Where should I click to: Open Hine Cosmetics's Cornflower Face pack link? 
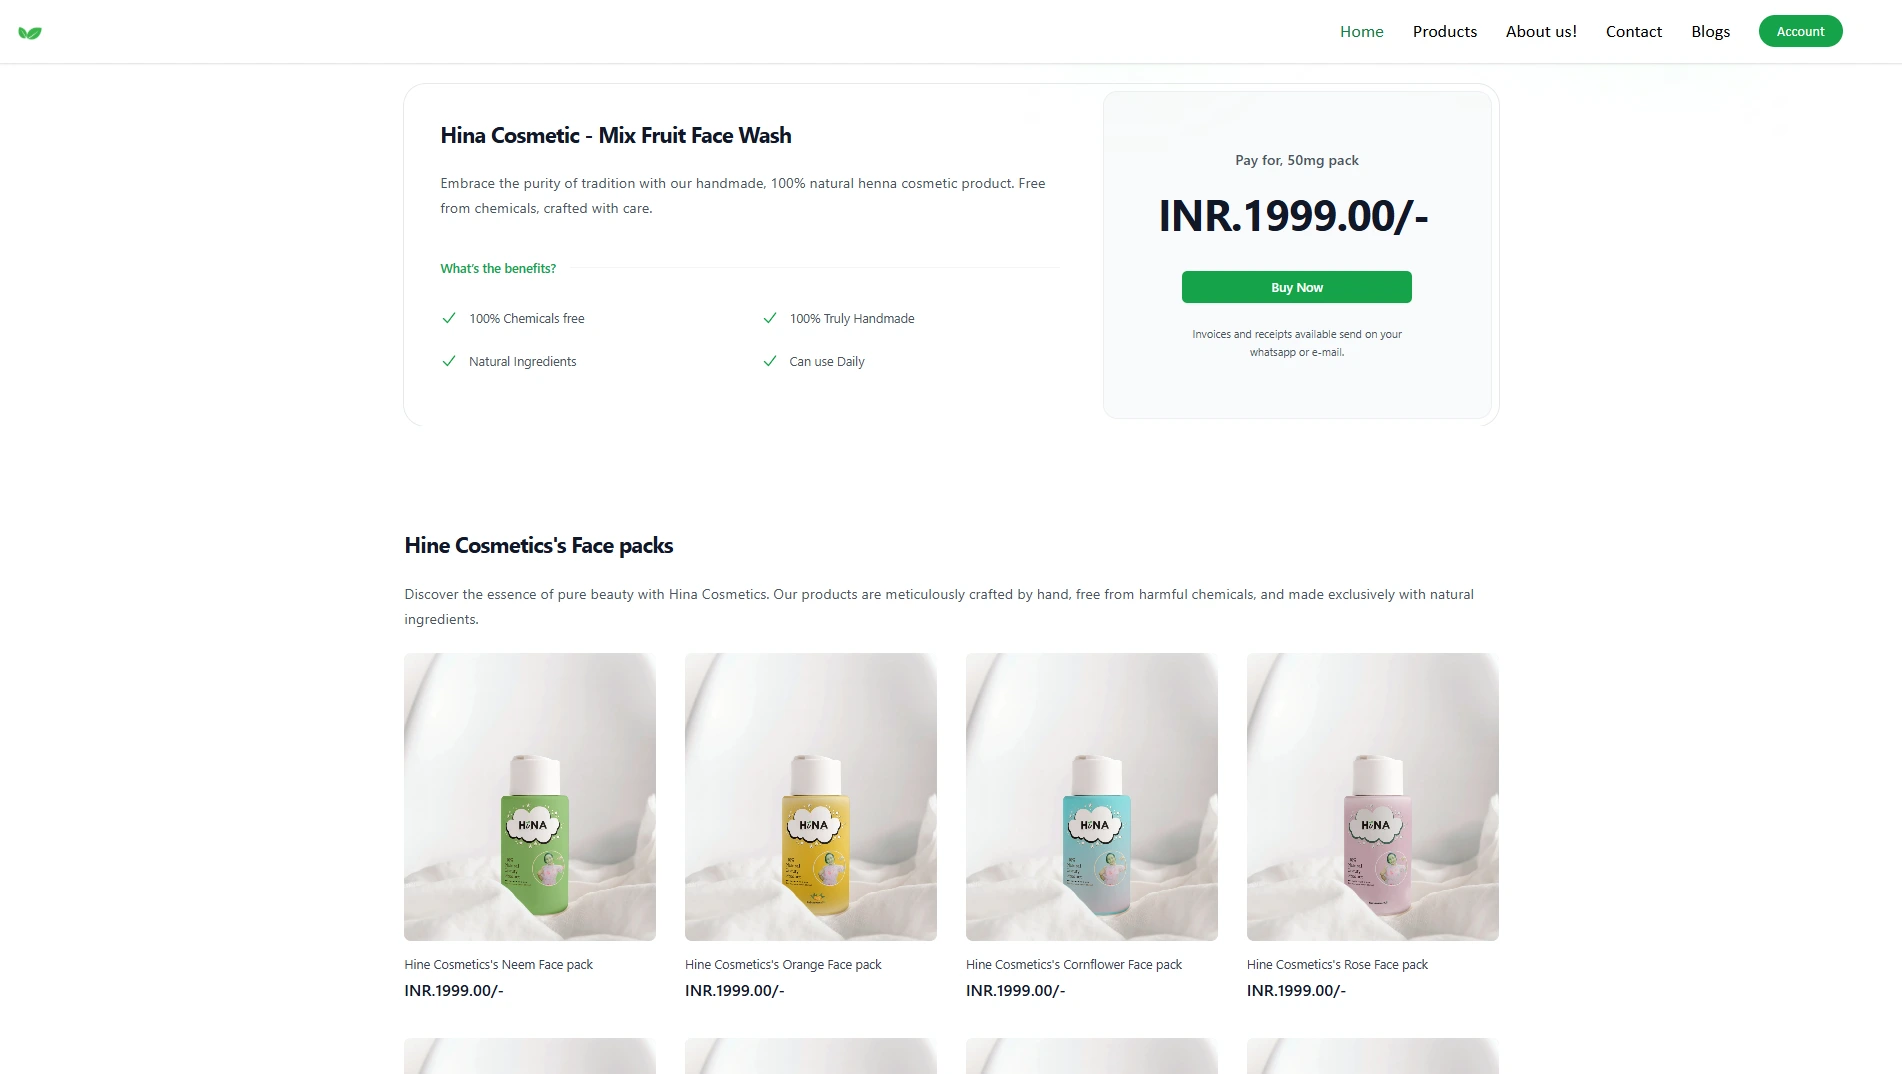pos(1073,964)
